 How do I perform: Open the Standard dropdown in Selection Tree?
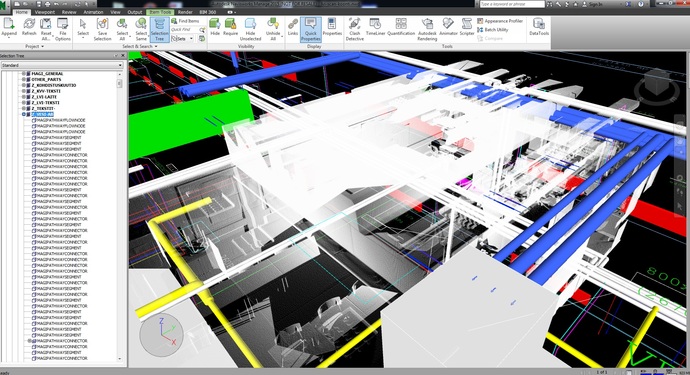(x=62, y=65)
